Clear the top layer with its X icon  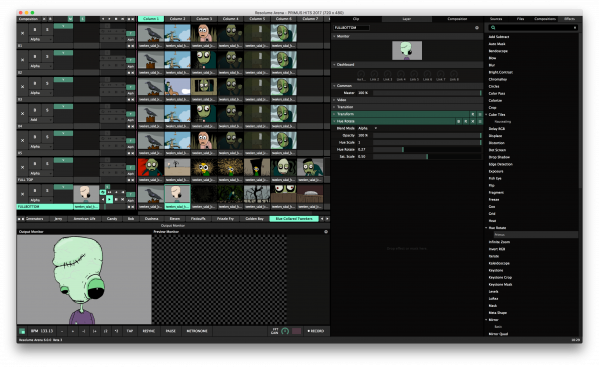click(23, 33)
